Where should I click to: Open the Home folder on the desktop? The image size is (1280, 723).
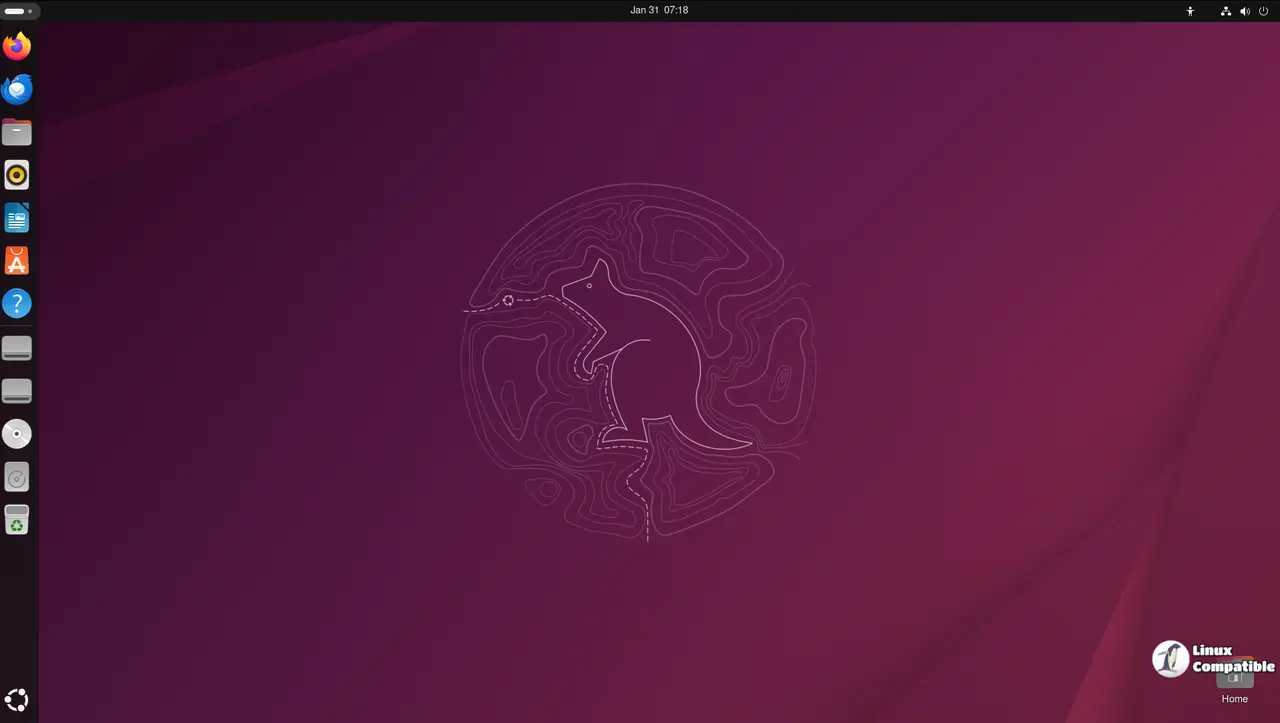(1234, 670)
